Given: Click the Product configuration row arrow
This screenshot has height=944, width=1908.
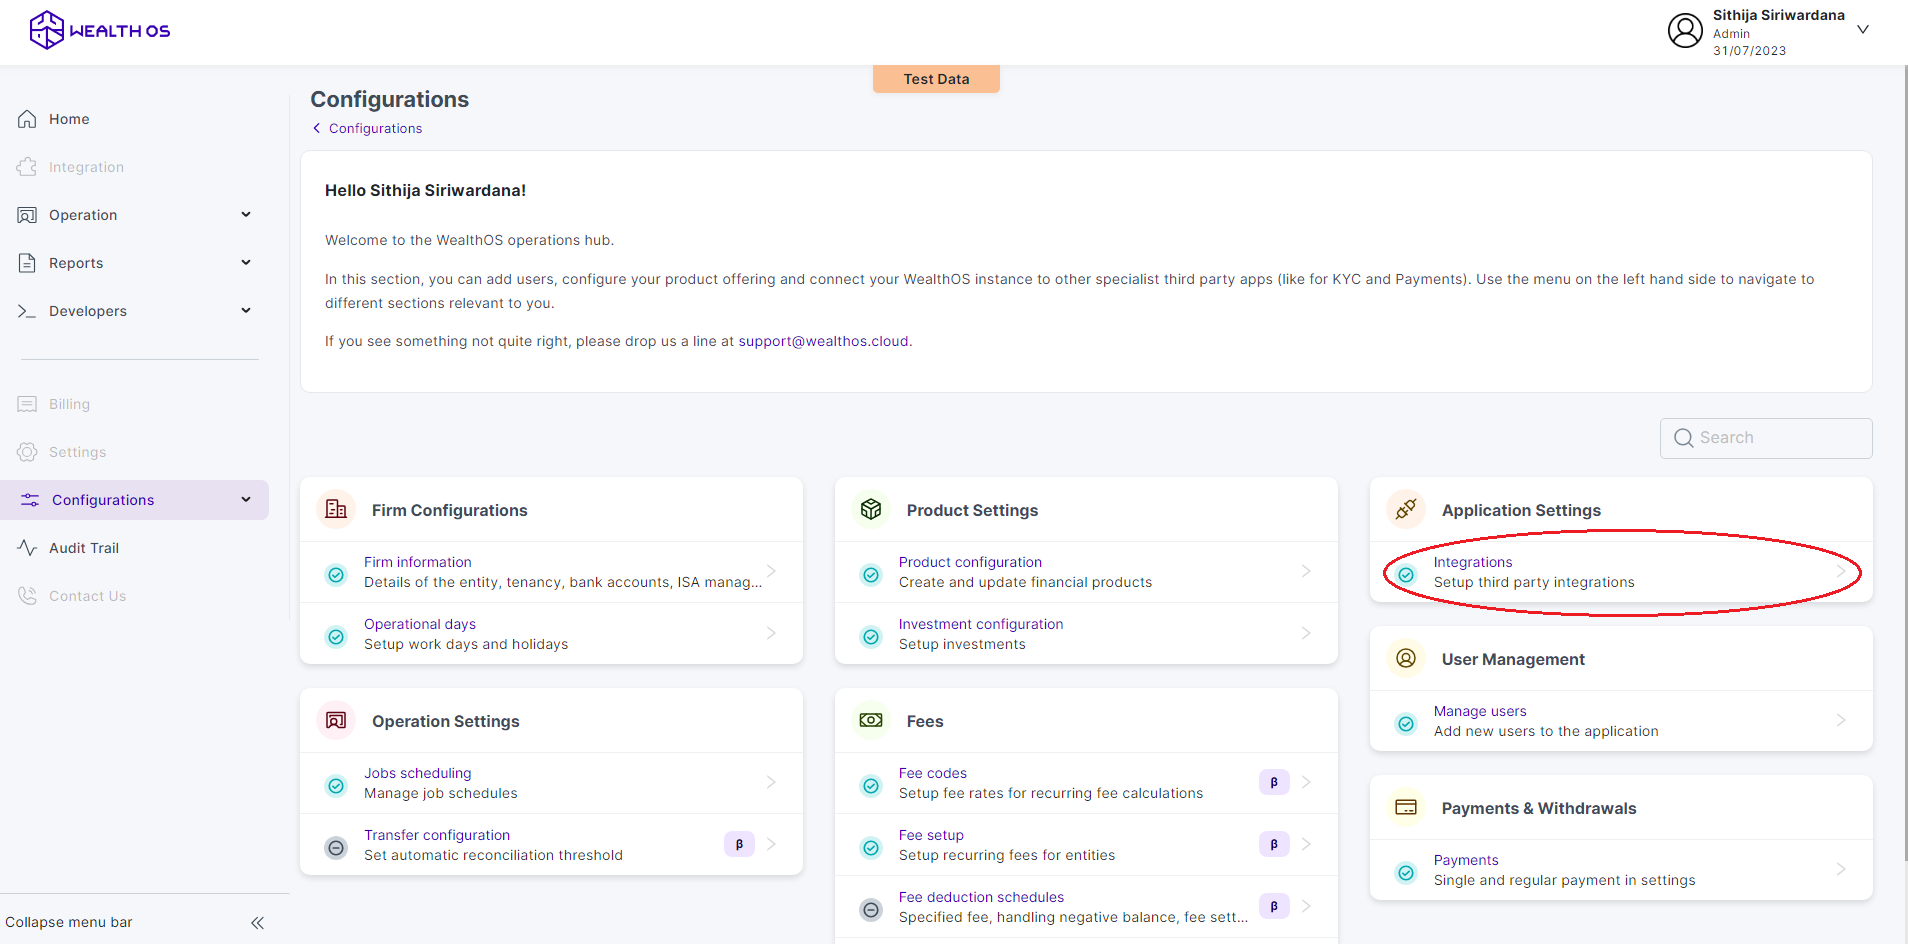Looking at the screenshot, I should click(1306, 571).
